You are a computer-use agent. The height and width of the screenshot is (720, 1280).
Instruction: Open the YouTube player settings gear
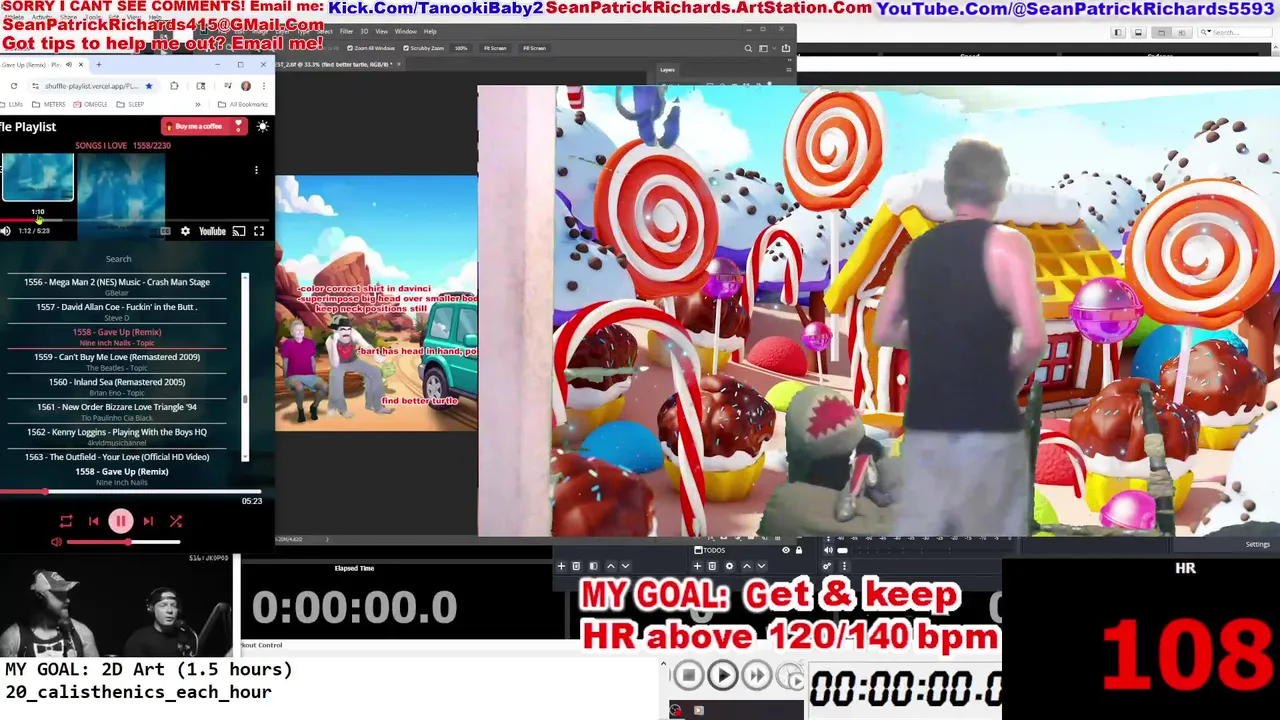click(185, 231)
